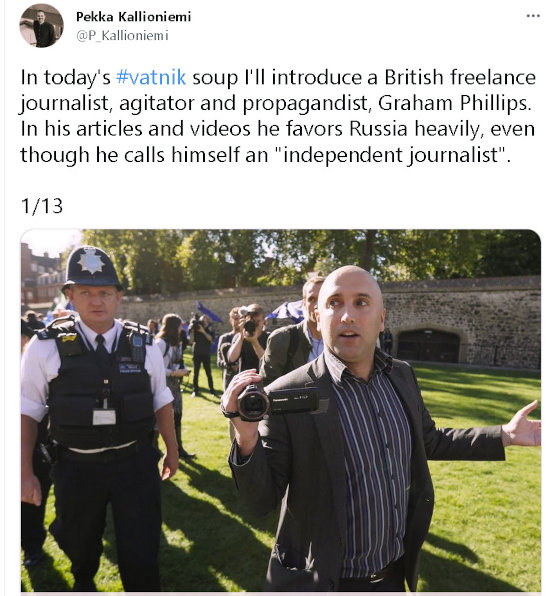The height and width of the screenshot is (596, 550).
Task: Click the tweet text mentioning Graham Phillips
Action: pos(278,116)
